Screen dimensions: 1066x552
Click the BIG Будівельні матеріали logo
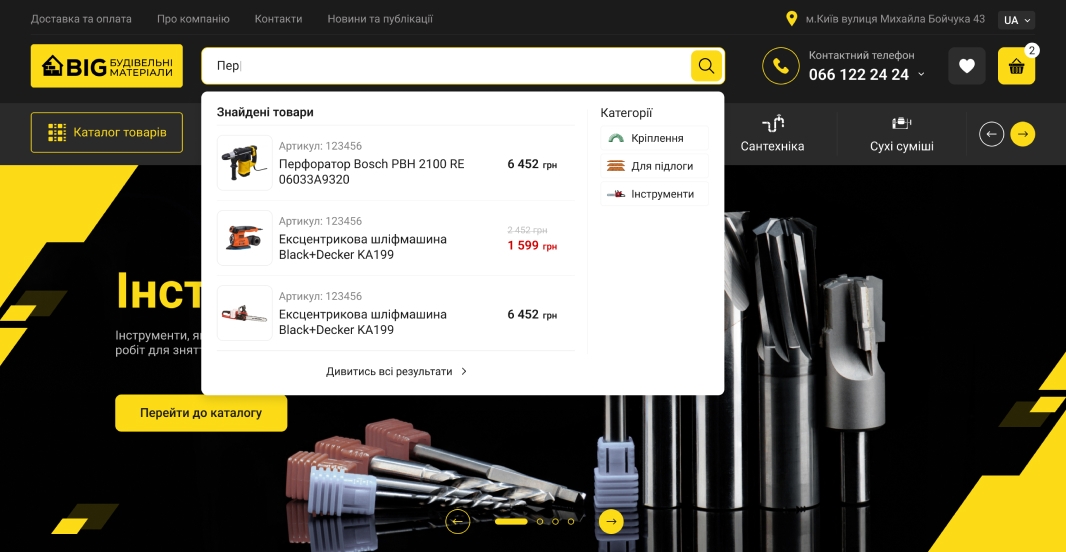(x=107, y=66)
